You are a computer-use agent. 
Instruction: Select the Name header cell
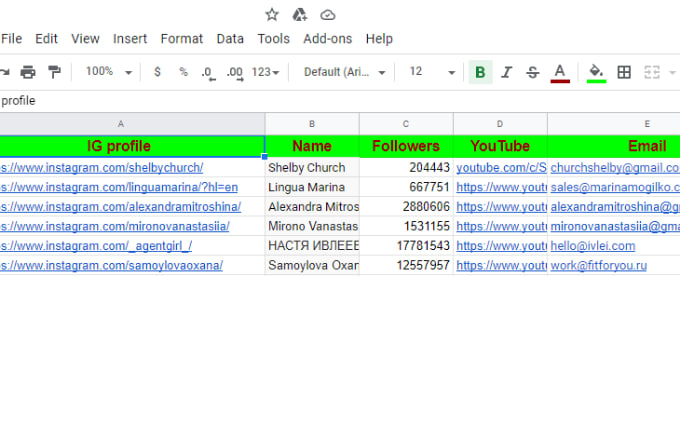312,146
